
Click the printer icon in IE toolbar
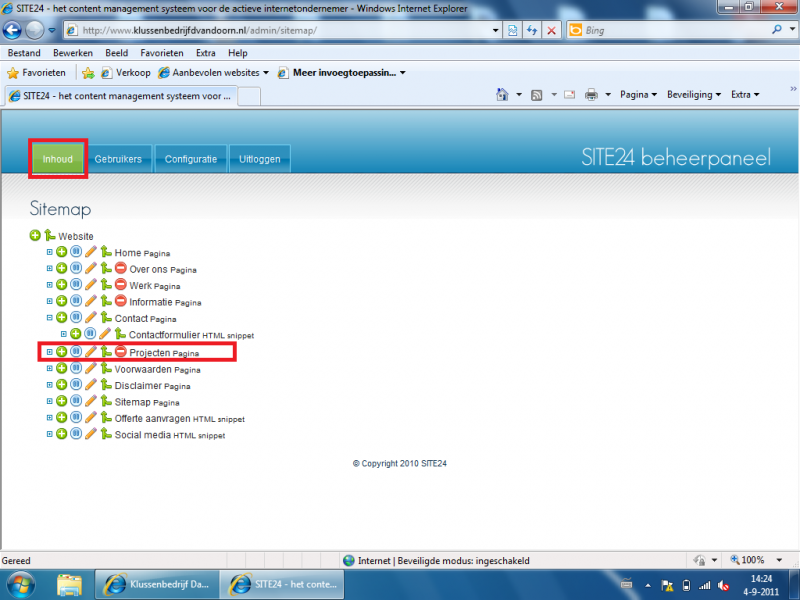point(591,95)
